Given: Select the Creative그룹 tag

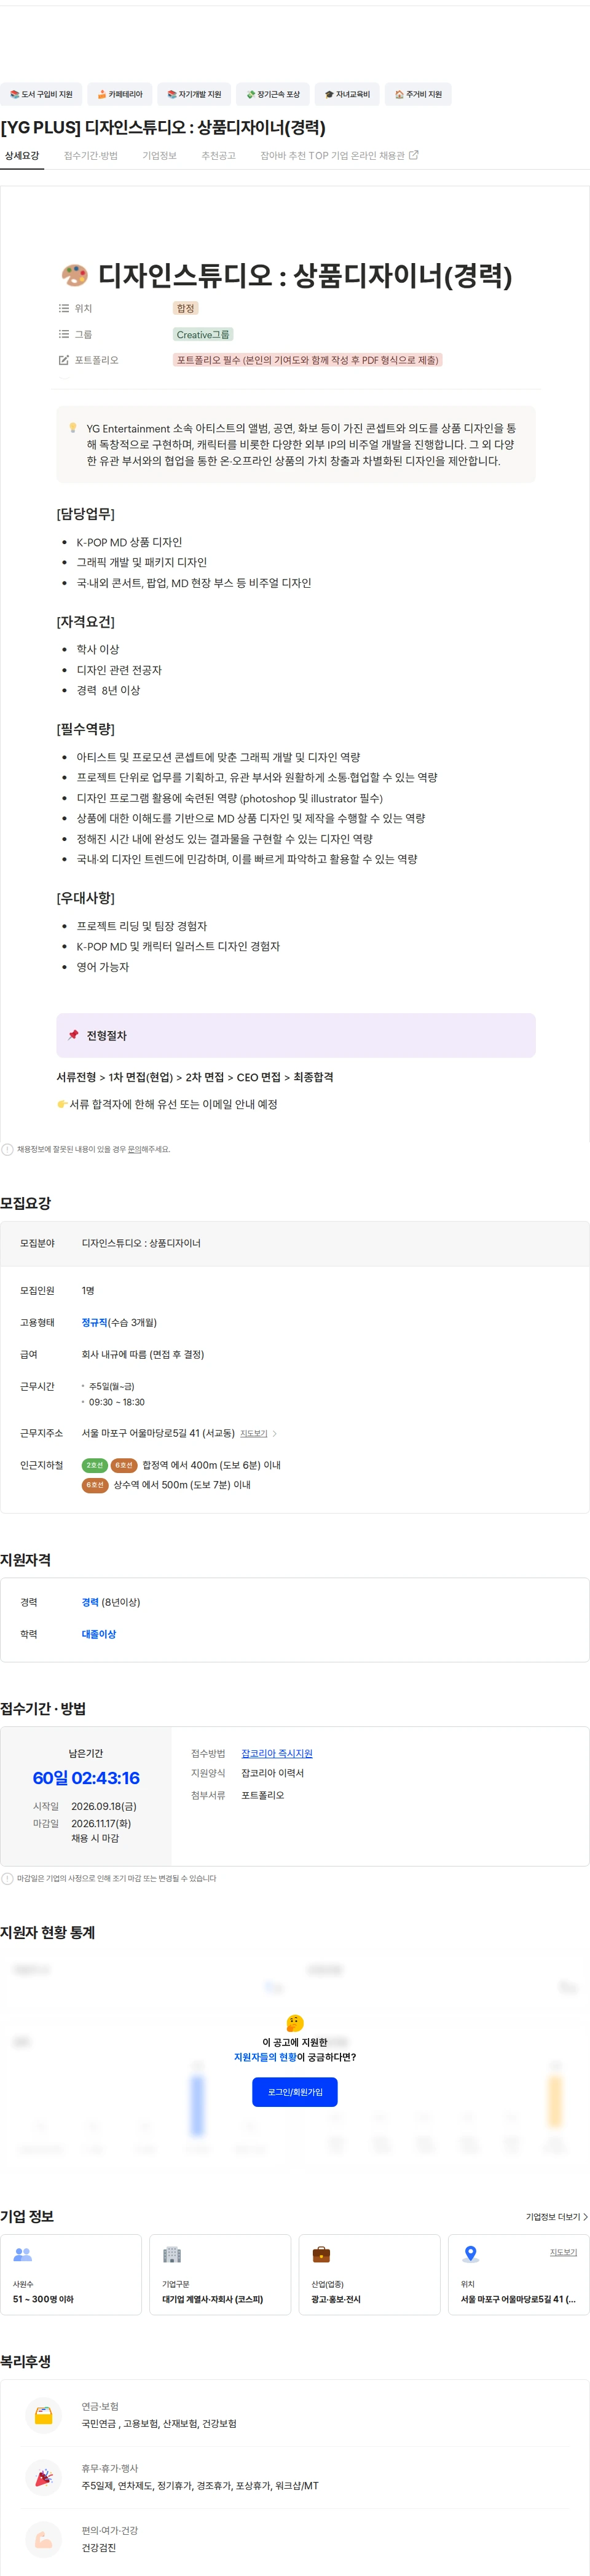Looking at the screenshot, I should [x=203, y=334].
